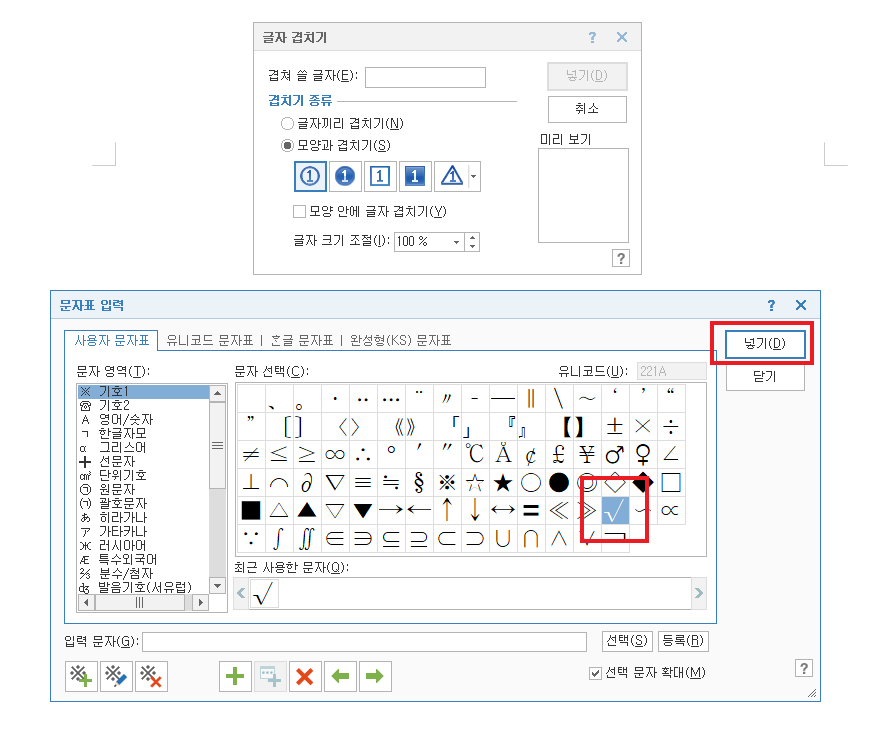The width and height of the screenshot is (871, 745).
Task: Select the 글자끼리 겹치기 radio button
Action: pyautogui.click(x=287, y=123)
